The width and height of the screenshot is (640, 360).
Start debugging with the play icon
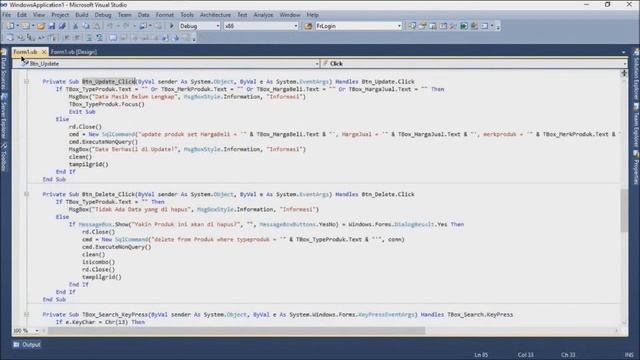[x=172, y=26]
